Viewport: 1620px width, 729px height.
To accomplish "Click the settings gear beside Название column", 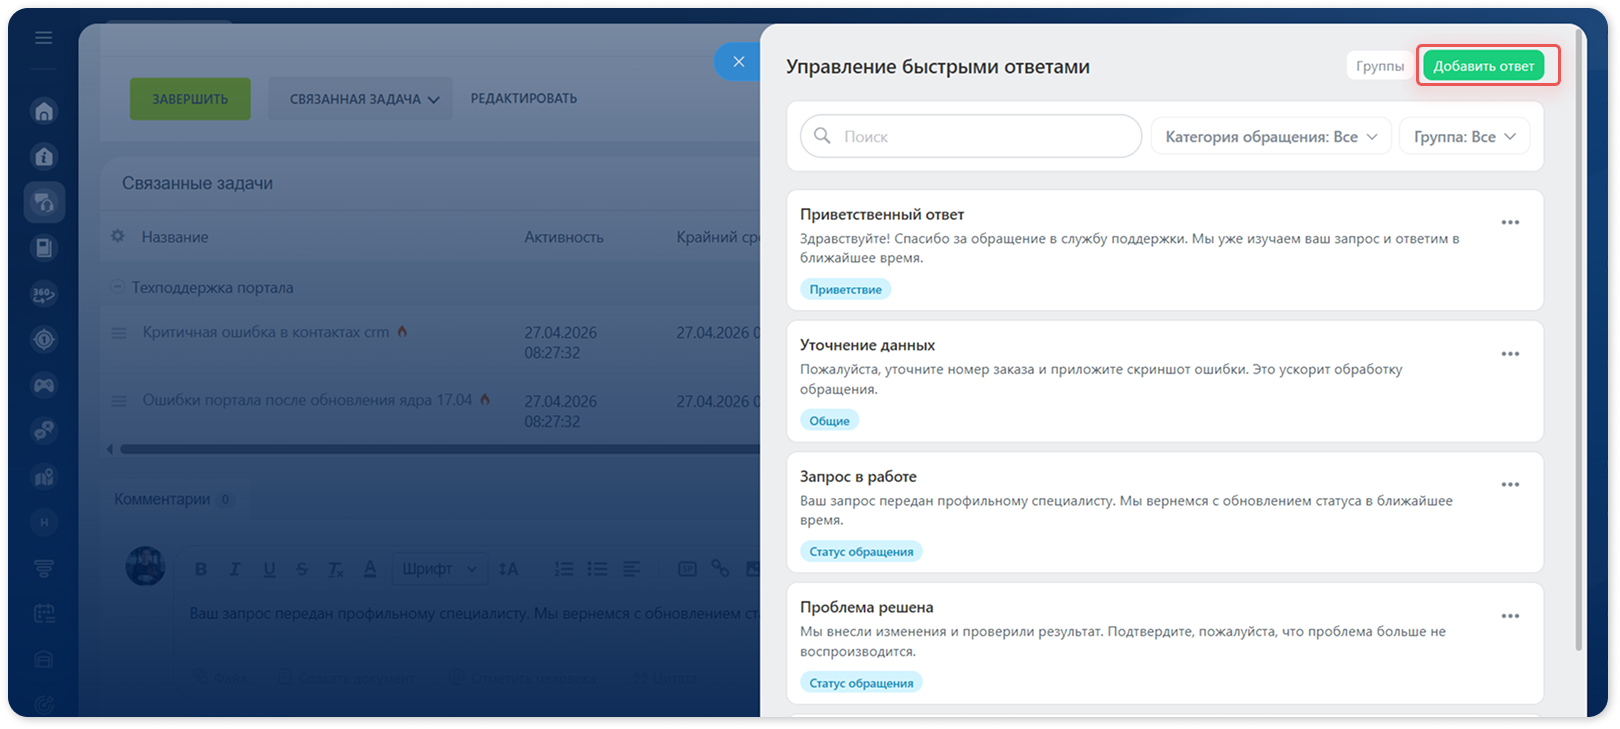I will click(x=118, y=236).
